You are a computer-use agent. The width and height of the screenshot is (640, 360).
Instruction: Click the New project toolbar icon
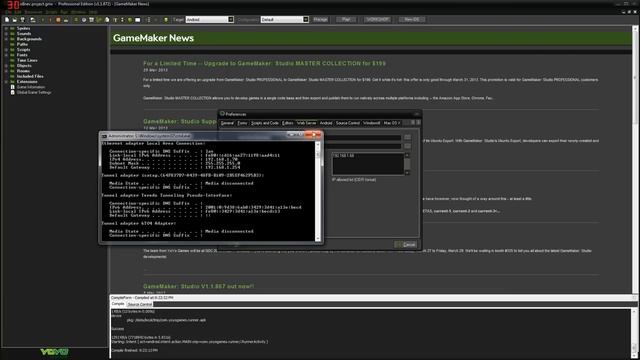click(7, 20)
